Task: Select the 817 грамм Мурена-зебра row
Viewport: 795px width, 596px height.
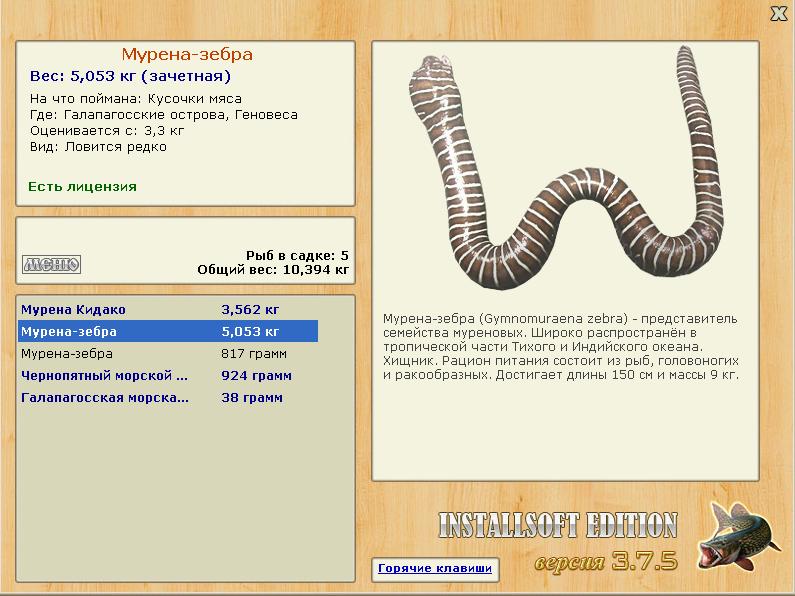Action: coord(168,354)
